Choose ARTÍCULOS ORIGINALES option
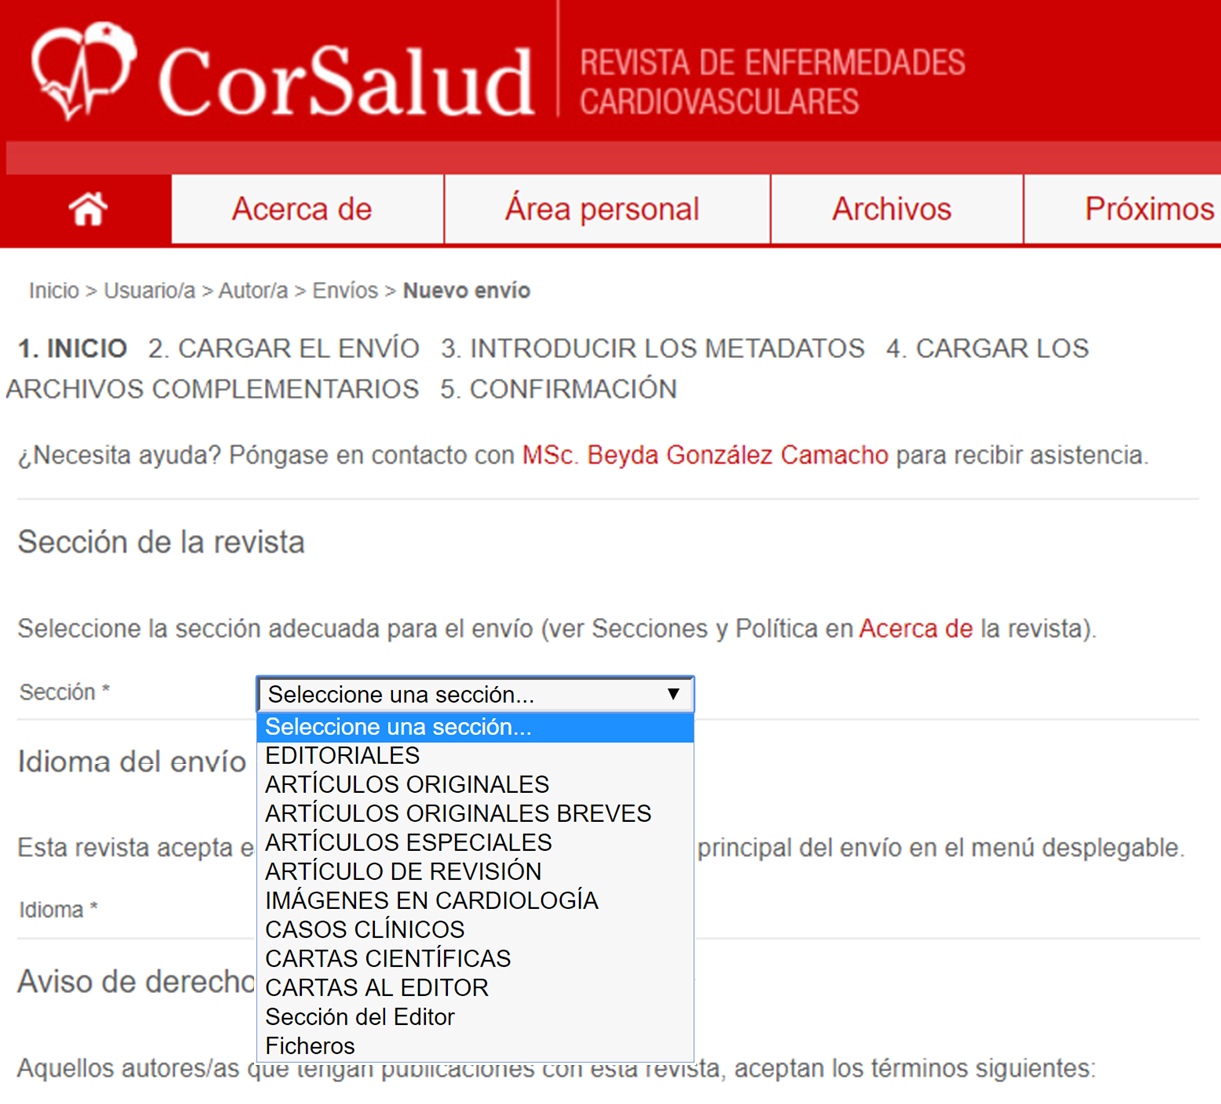1221x1104 pixels. (x=406, y=785)
